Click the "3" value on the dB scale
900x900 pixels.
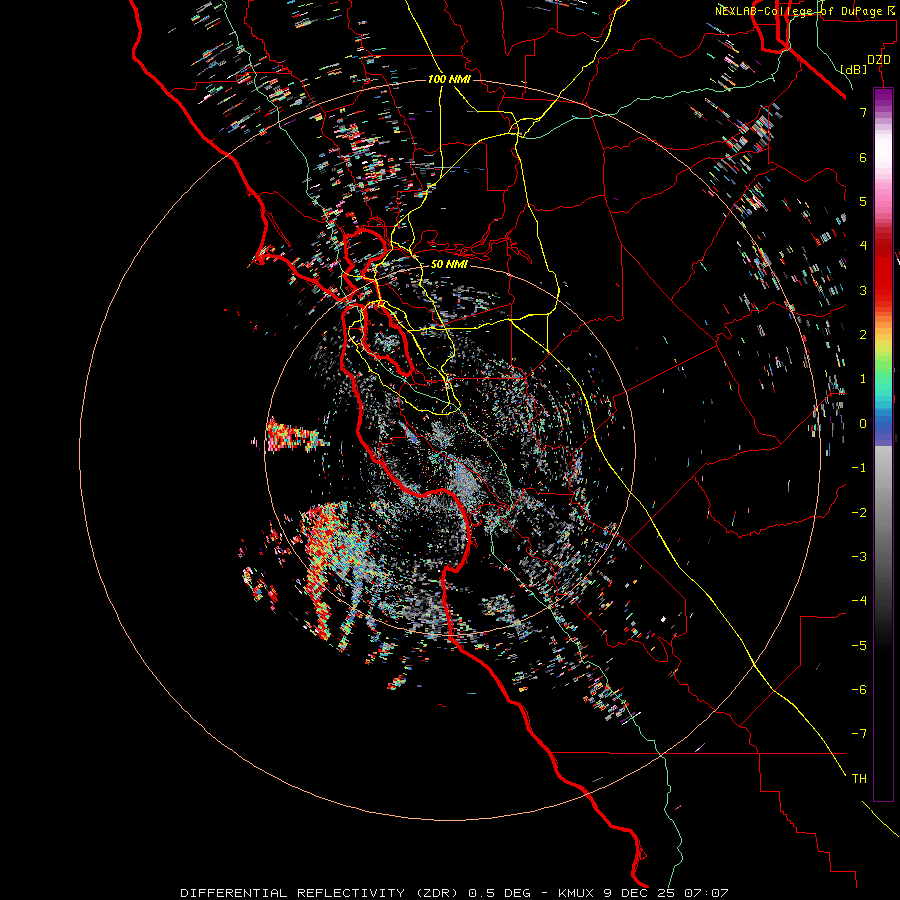863,290
